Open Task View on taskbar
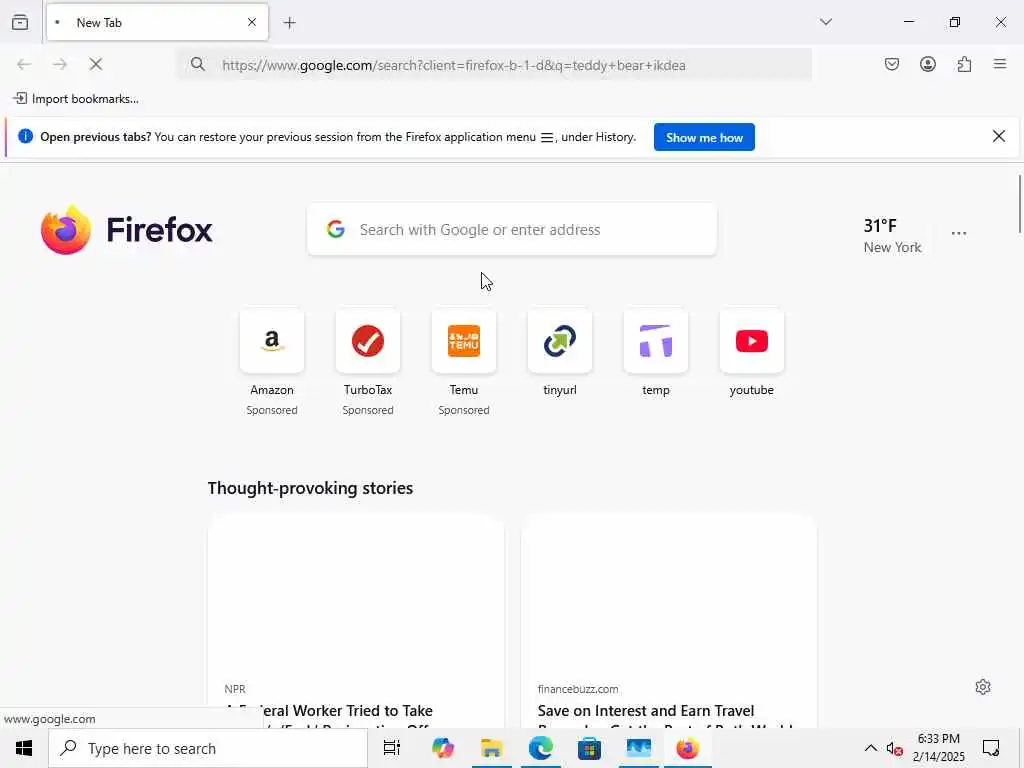The width and height of the screenshot is (1024, 768). click(x=392, y=748)
